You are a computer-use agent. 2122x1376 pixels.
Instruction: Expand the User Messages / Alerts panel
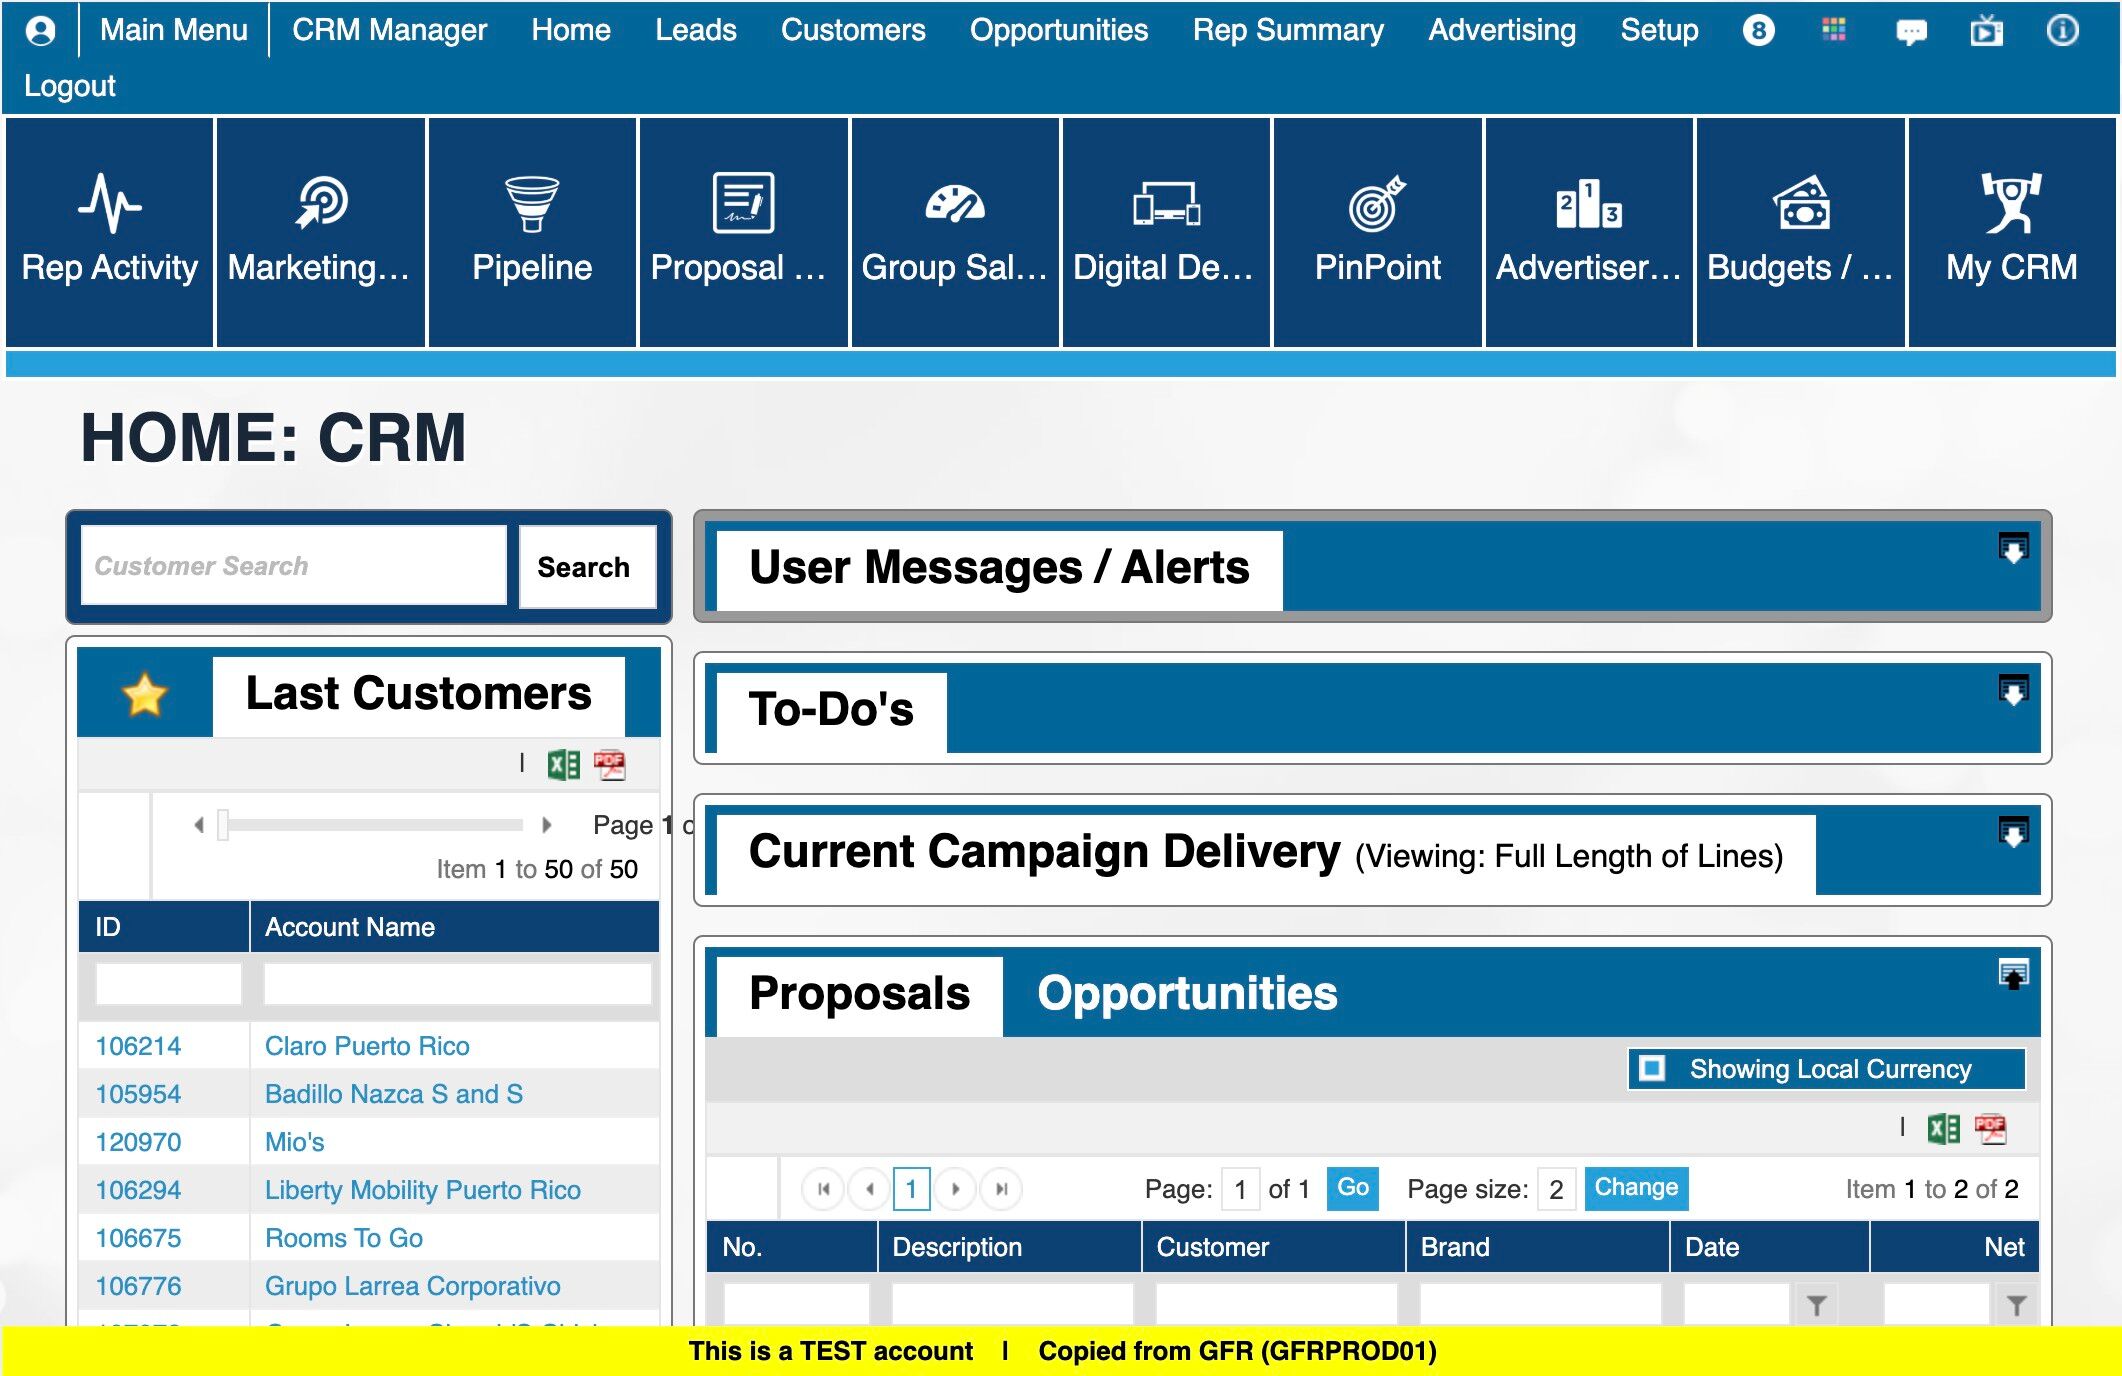(x=2013, y=549)
